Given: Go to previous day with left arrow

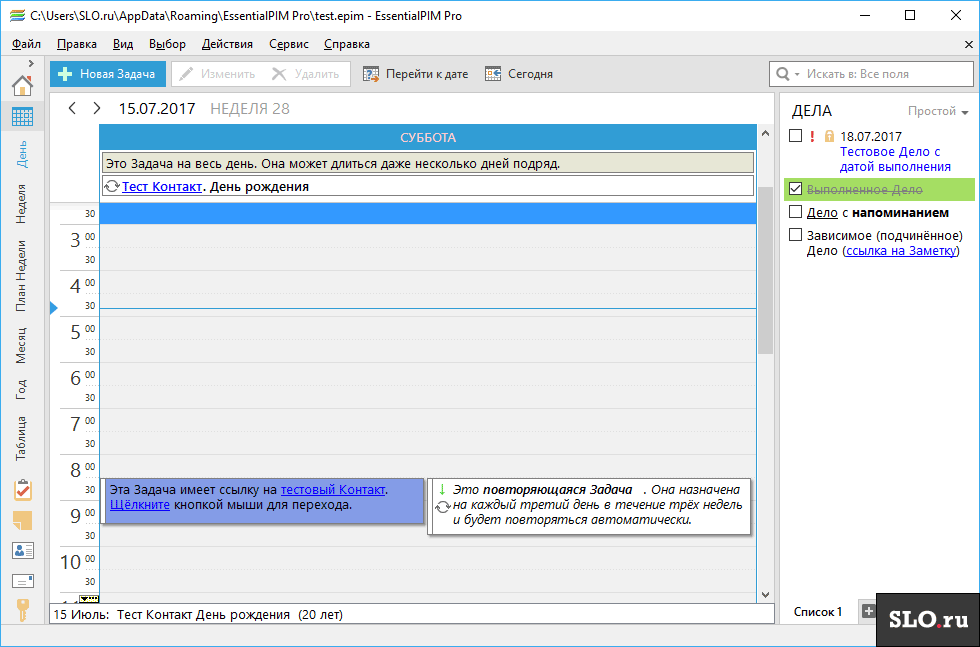Looking at the screenshot, I should point(72,108).
